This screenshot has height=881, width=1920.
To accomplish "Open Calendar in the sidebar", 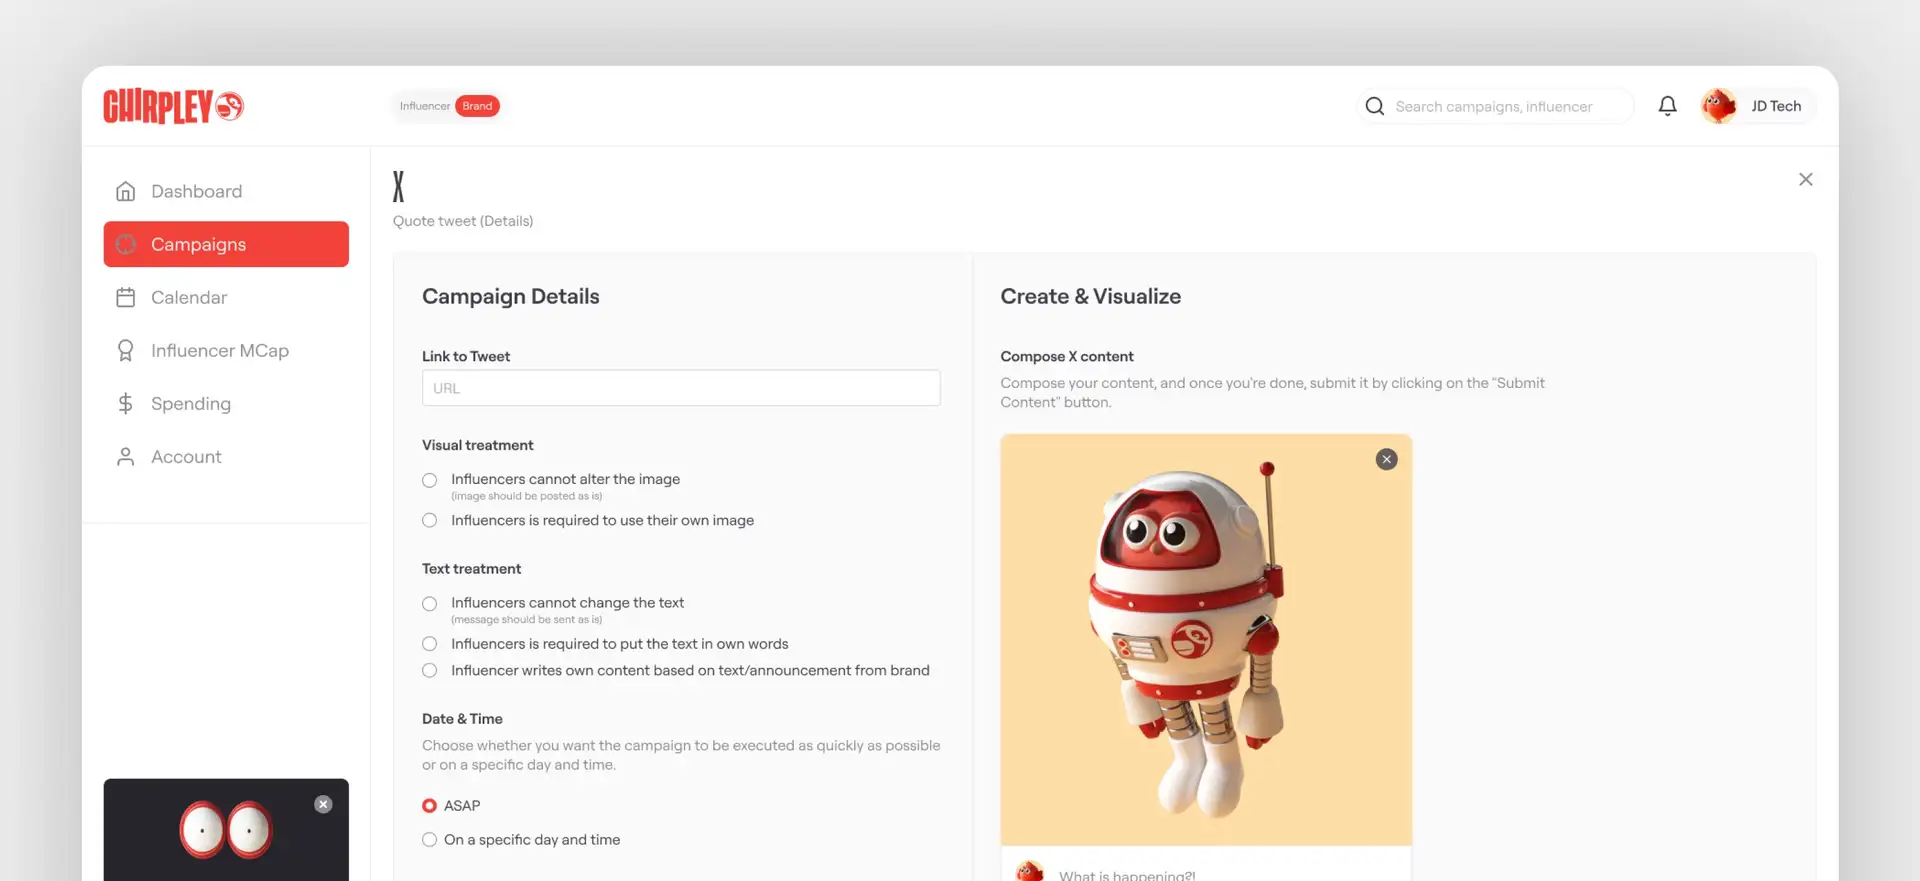I will (188, 297).
